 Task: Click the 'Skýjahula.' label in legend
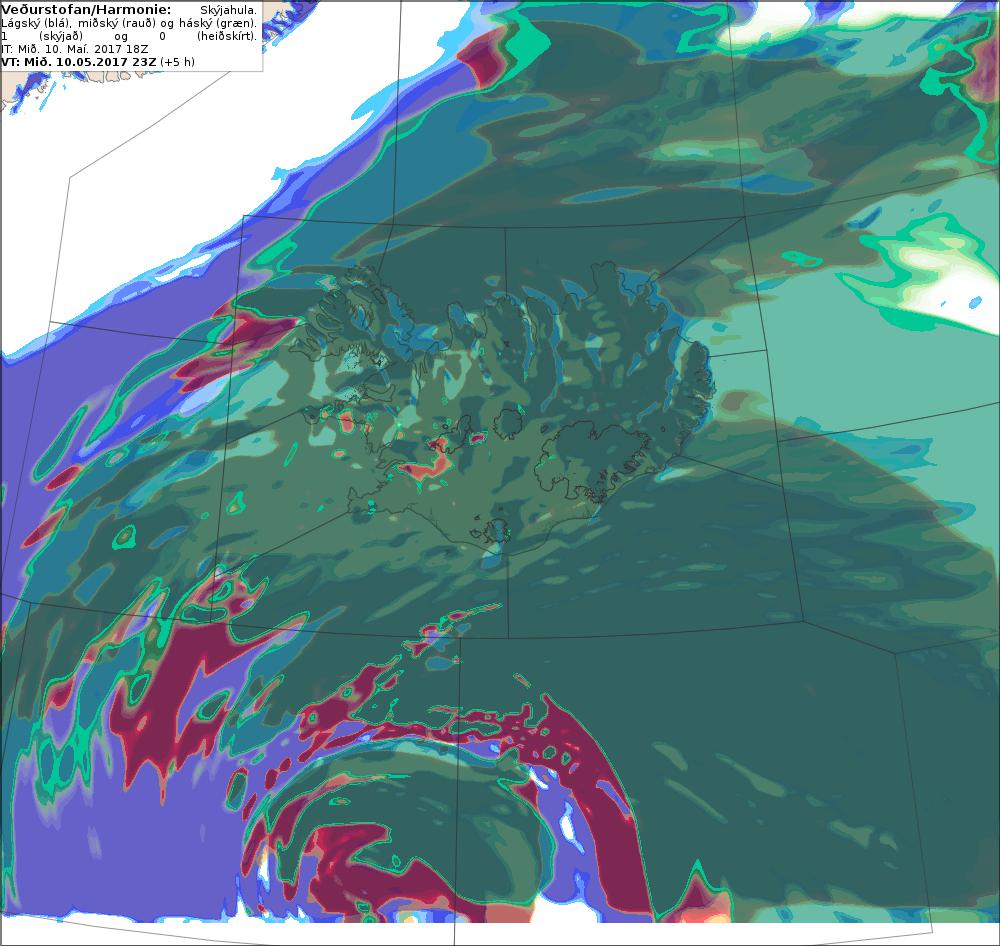[x=228, y=10]
